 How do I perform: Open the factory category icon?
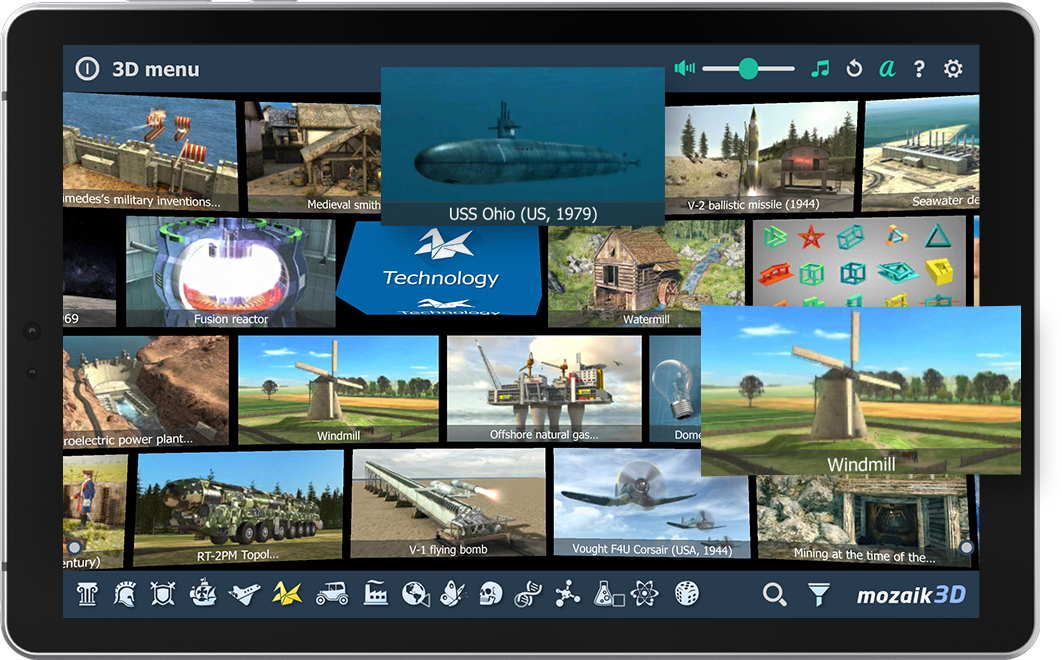coord(376,594)
